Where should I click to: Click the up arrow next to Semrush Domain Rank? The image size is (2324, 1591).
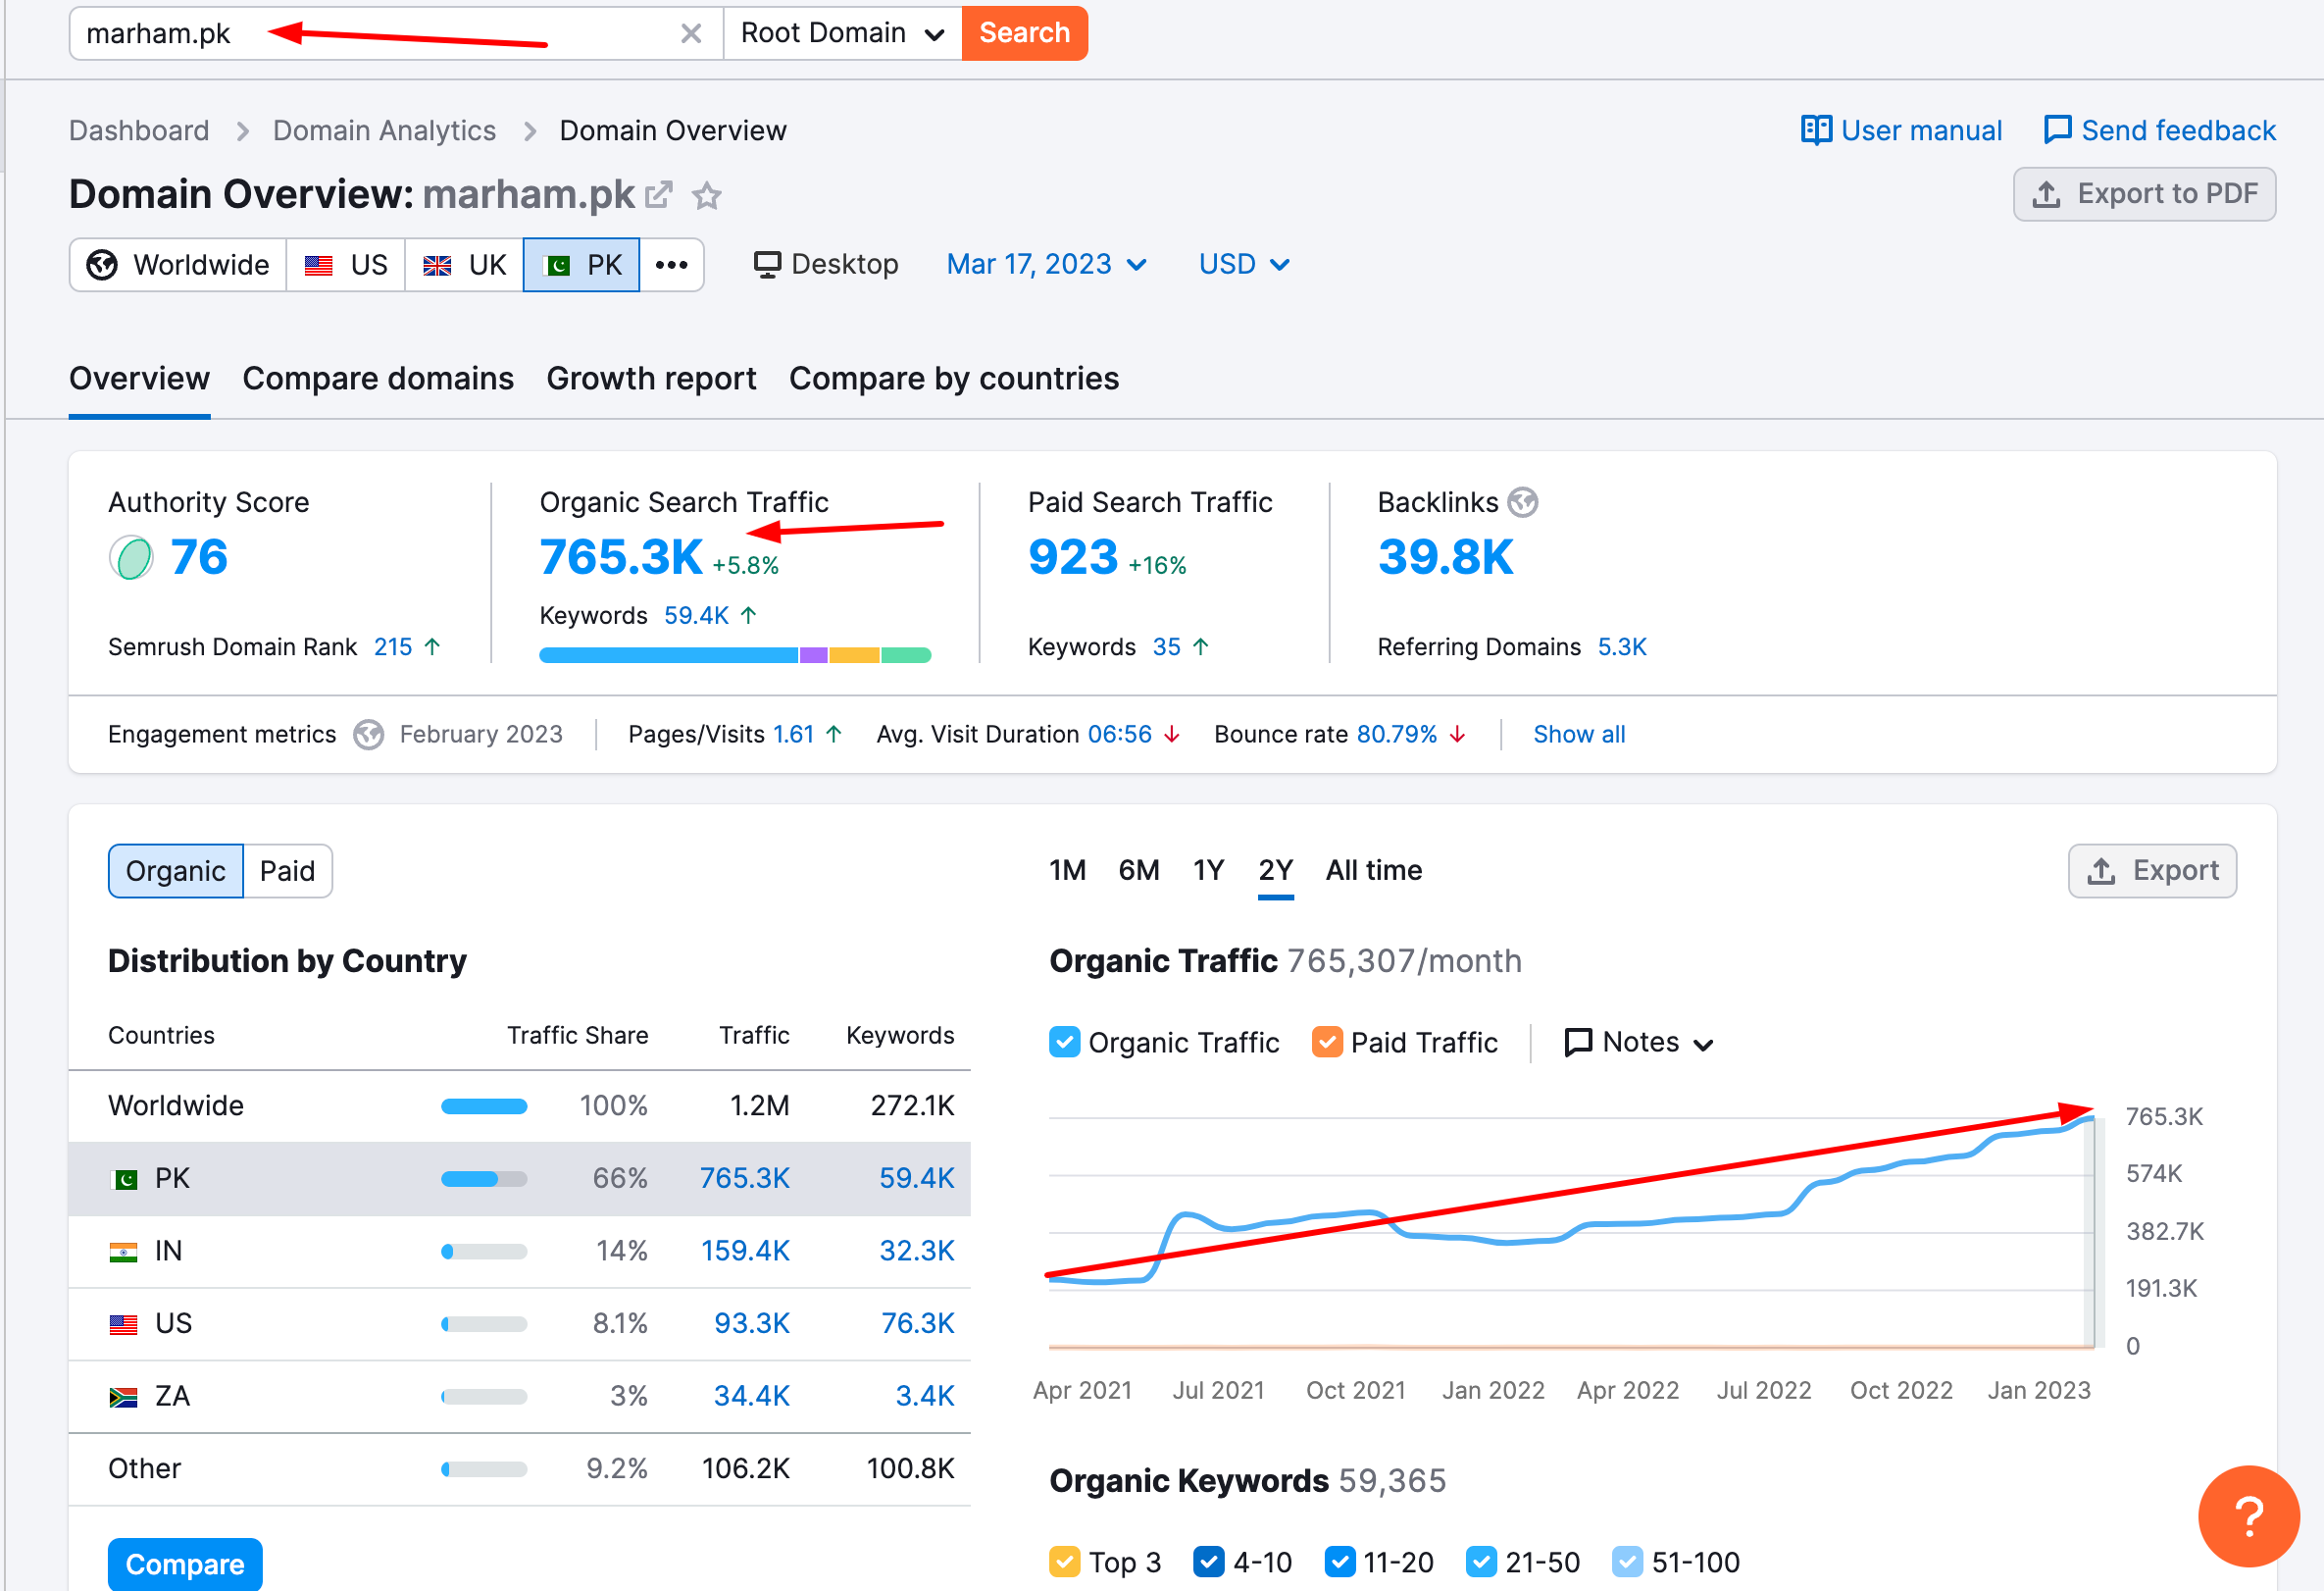432,647
